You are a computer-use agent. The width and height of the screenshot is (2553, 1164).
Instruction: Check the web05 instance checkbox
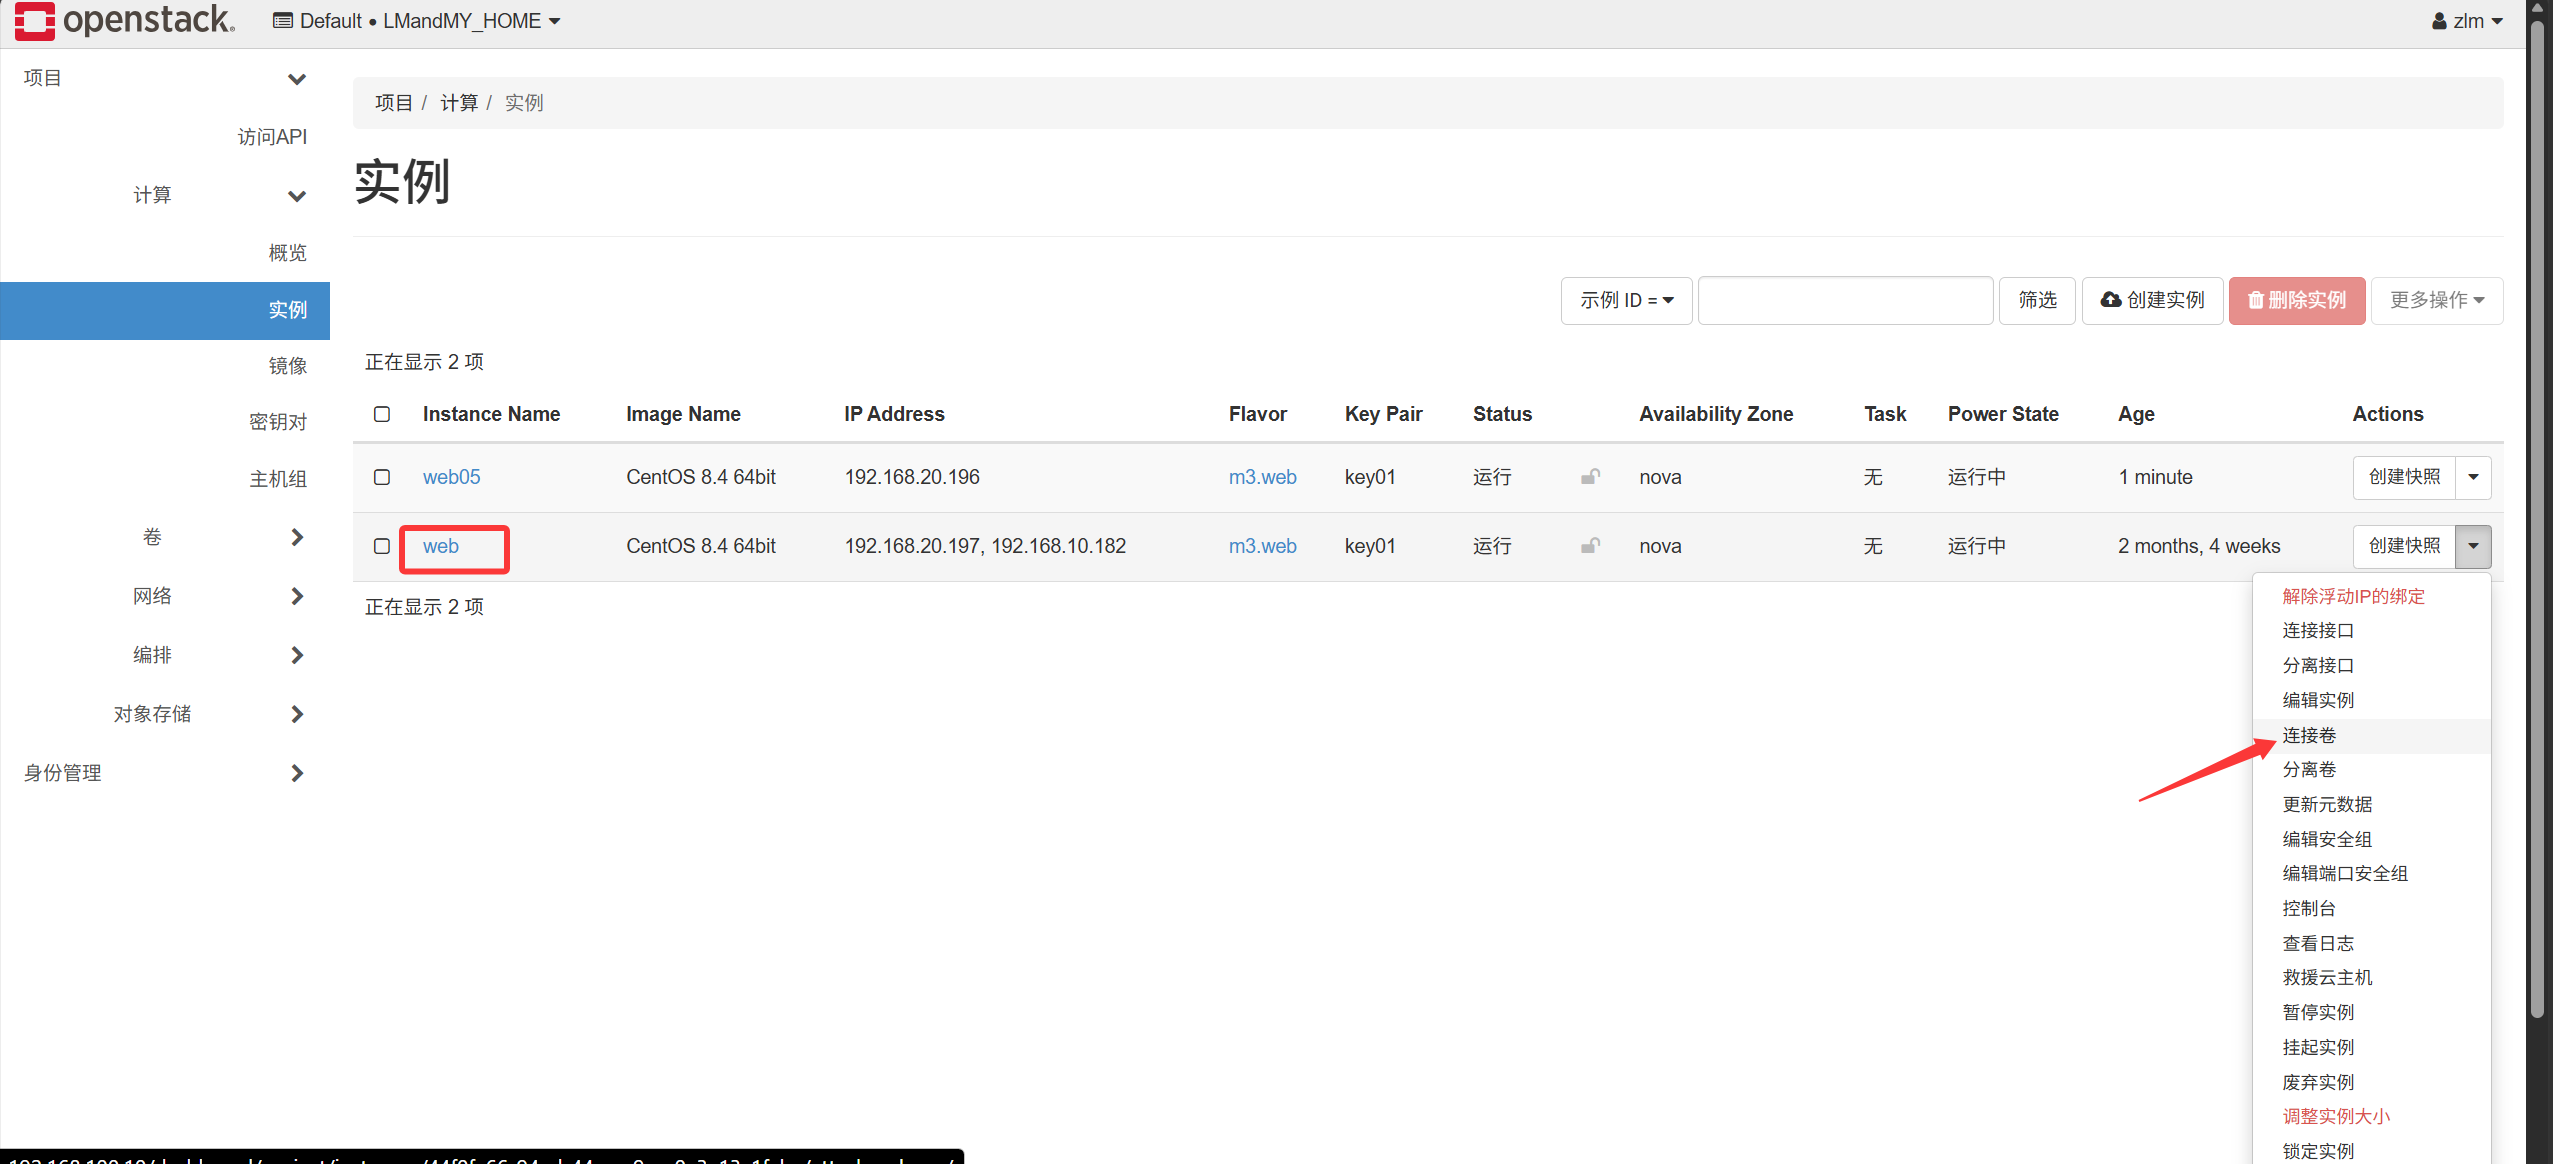(382, 477)
